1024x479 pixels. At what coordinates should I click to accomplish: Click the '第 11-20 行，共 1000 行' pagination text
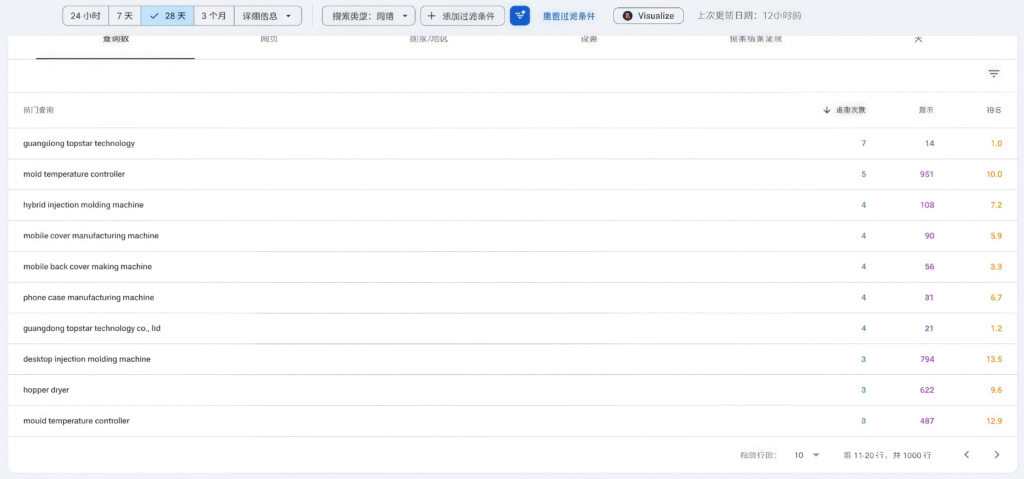887,455
